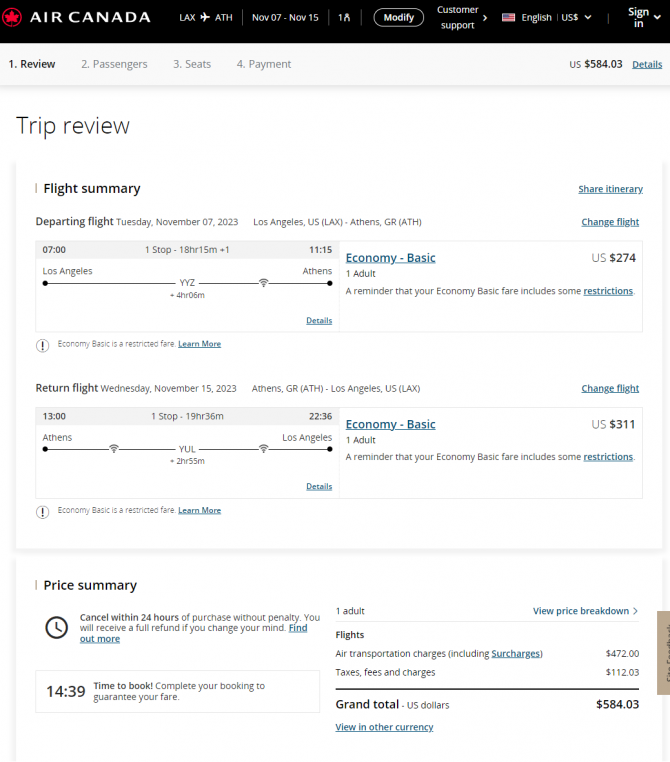Click the 1 Stop - 18hr15m +1 label
The image size is (670, 762).
[x=187, y=250]
